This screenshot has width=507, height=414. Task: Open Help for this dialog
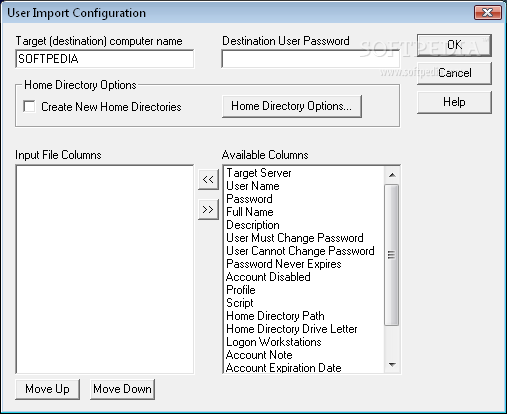click(454, 102)
